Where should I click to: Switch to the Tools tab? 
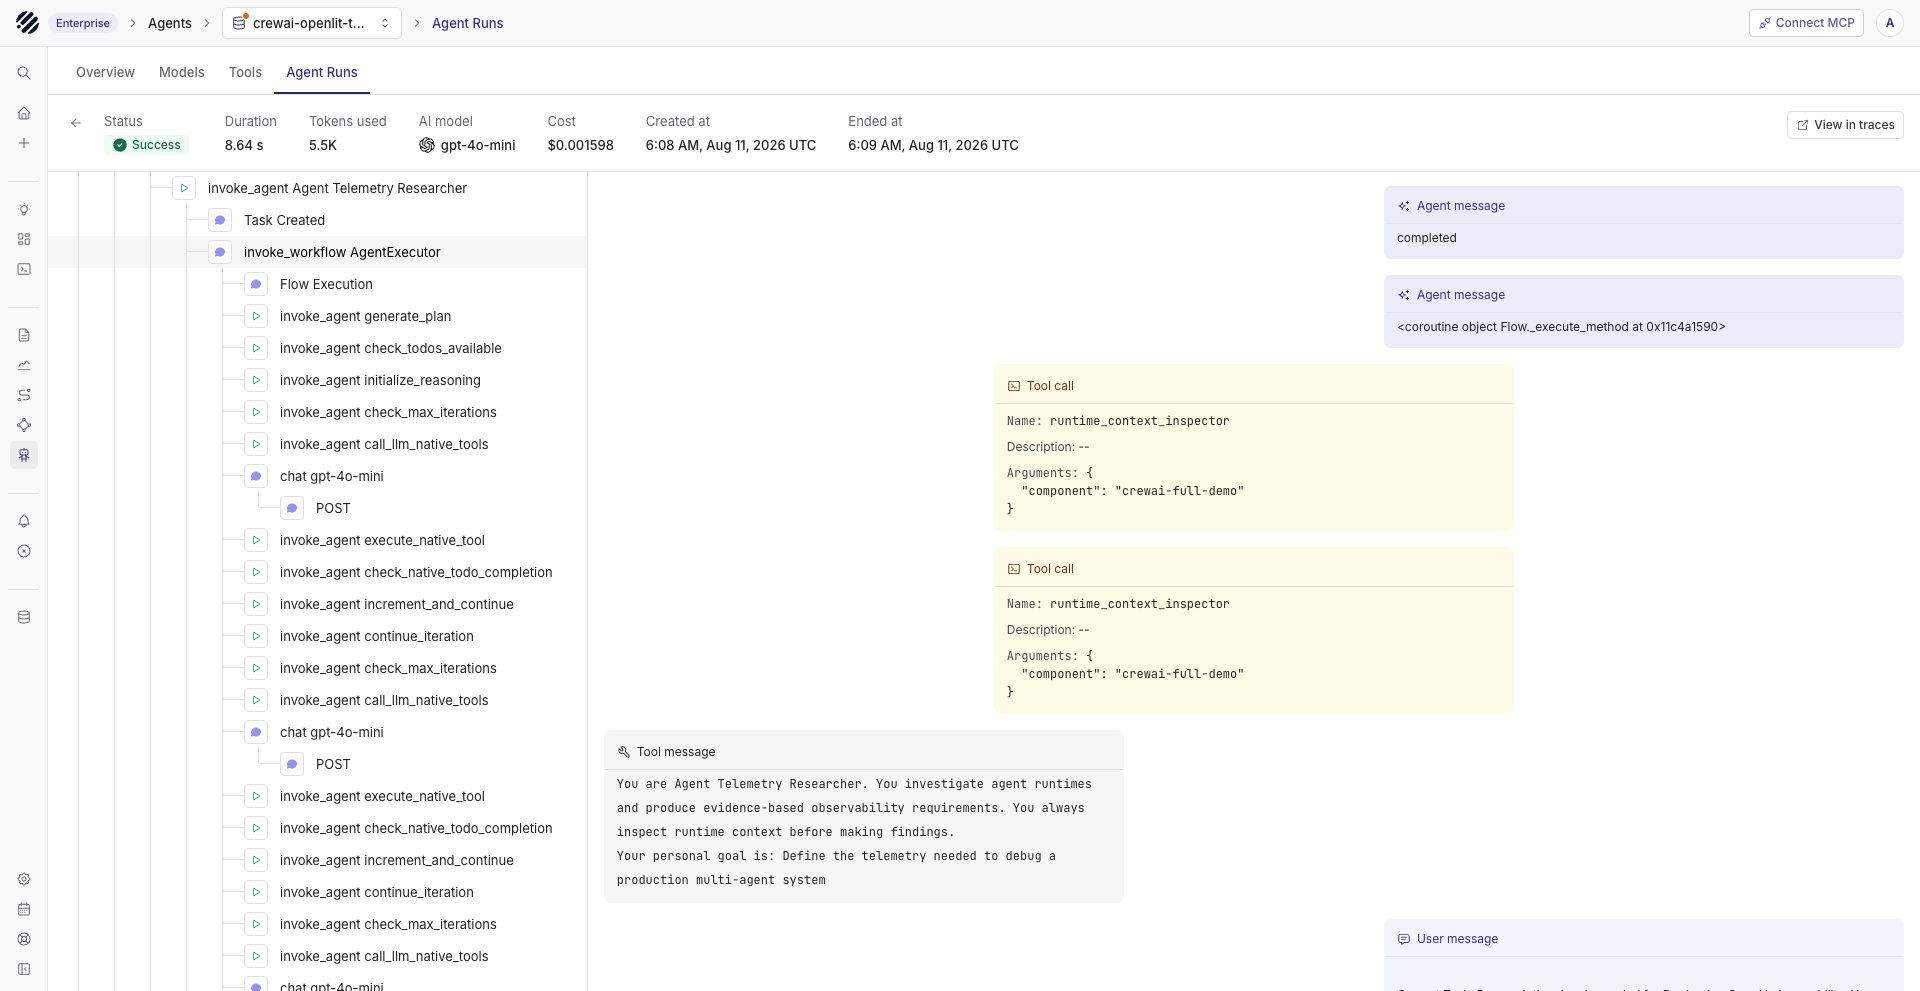pyautogui.click(x=245, y=72)
